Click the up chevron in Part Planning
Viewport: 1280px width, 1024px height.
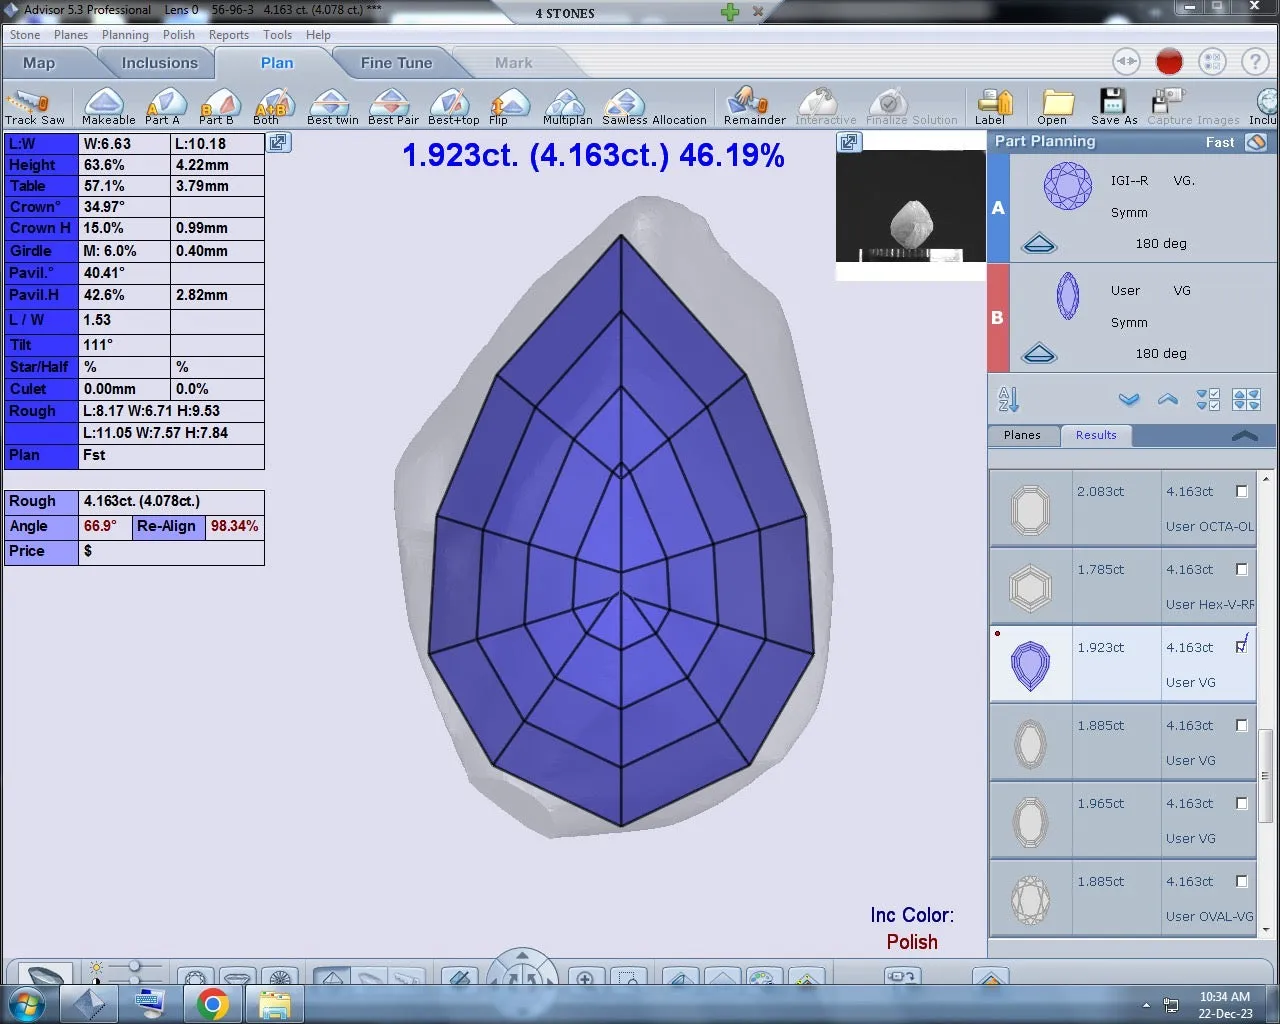point(1168,400)
